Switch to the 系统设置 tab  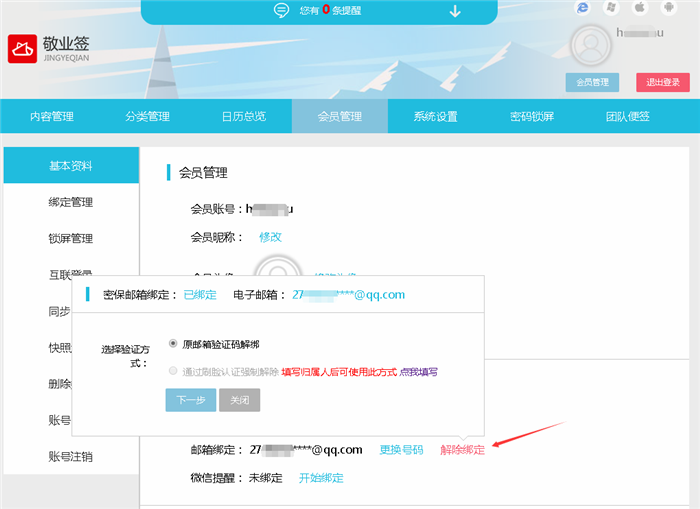435,117
